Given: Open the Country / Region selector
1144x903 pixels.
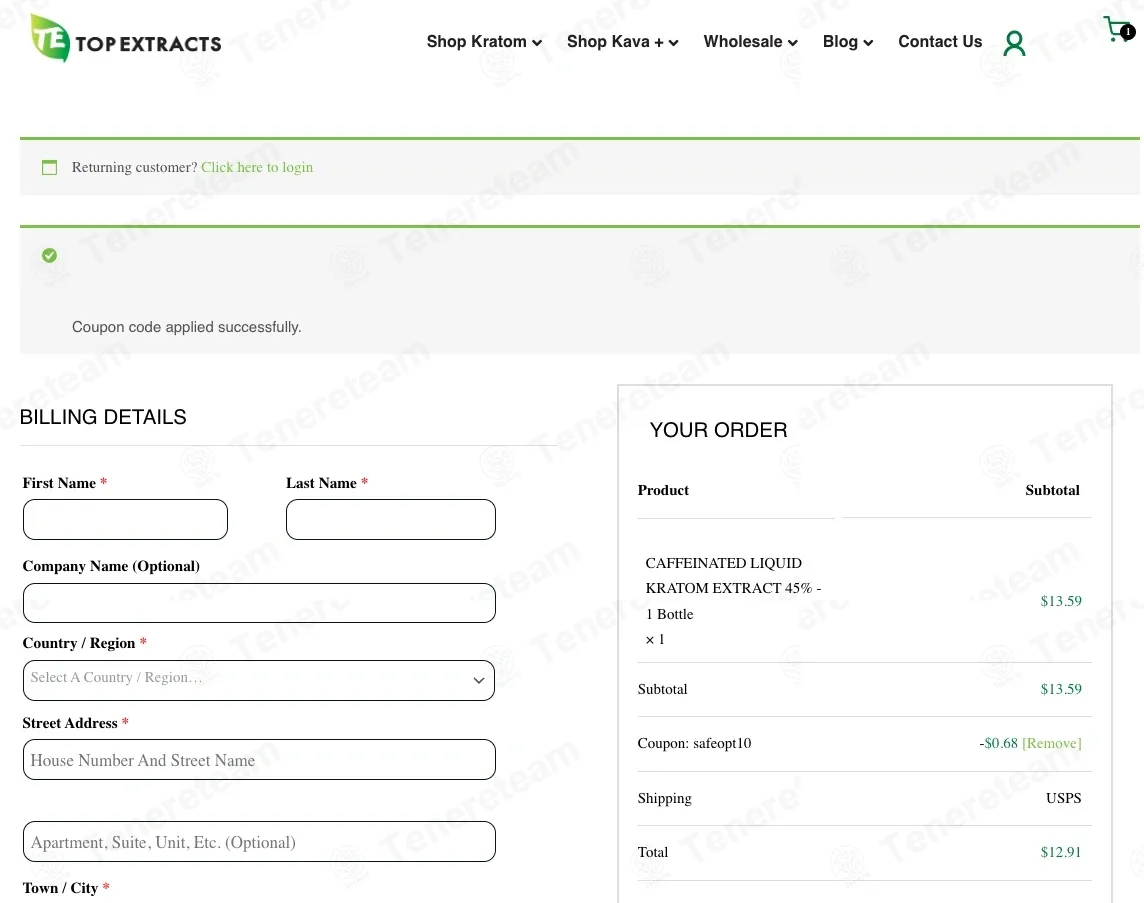Looking at the screenshot, I should coord(259,680).
